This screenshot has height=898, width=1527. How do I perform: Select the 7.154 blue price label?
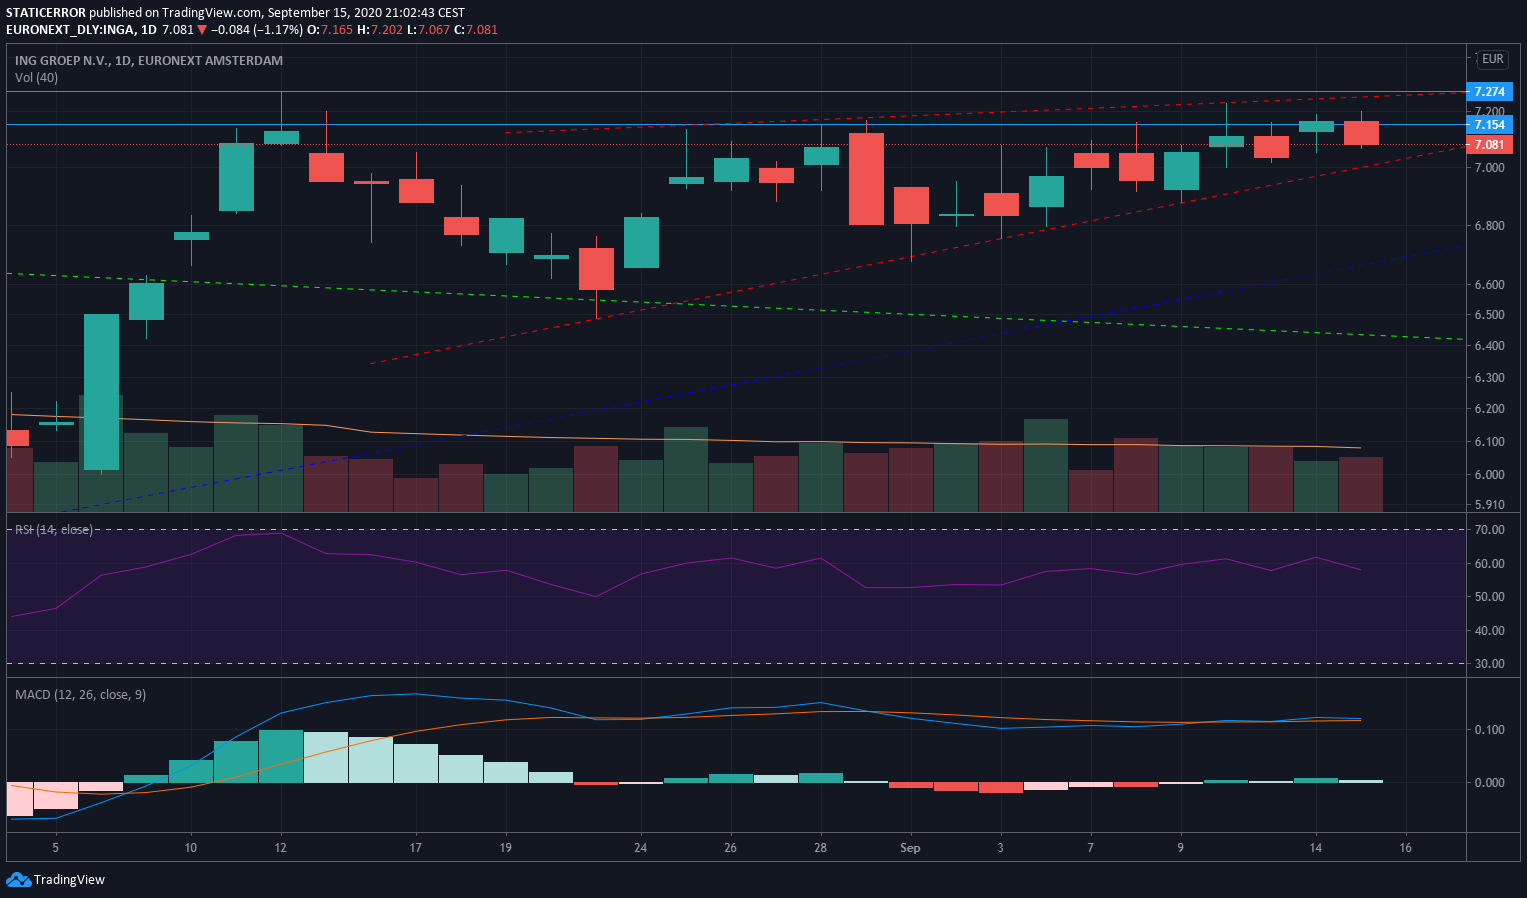(1489, 125)
